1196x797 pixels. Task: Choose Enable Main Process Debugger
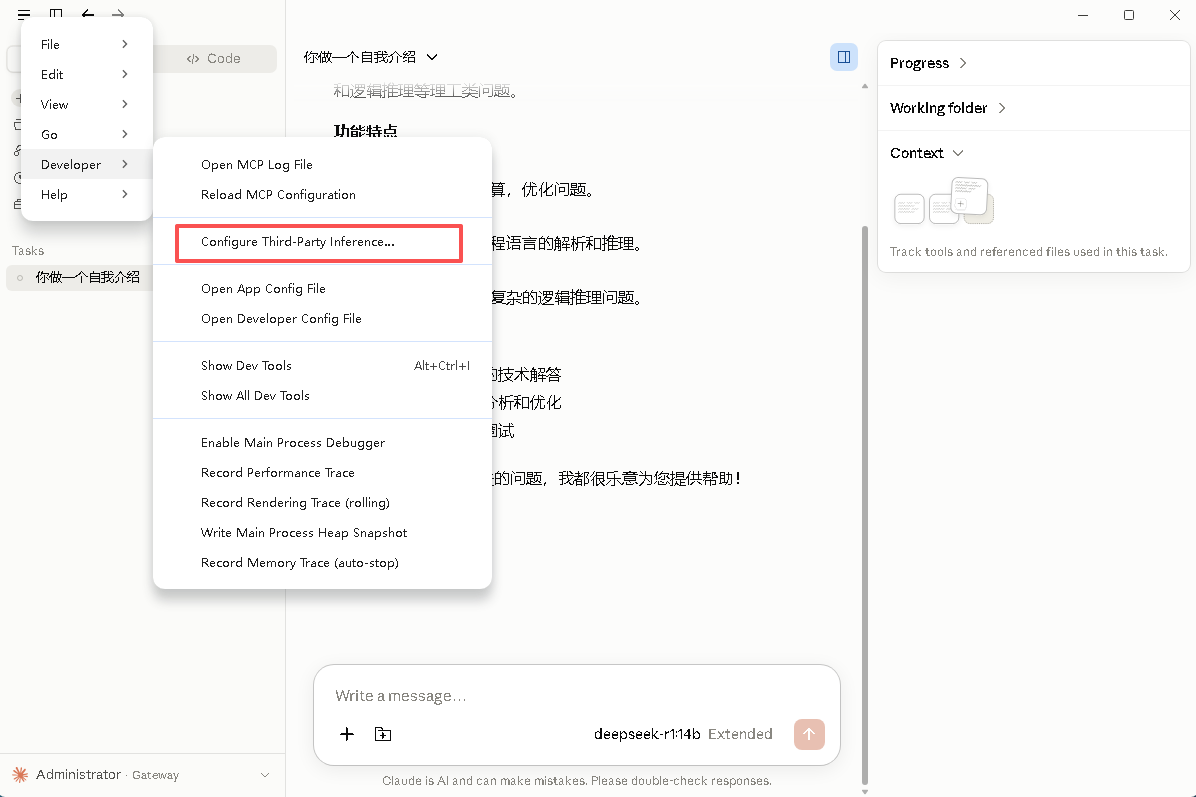(322, 442)
